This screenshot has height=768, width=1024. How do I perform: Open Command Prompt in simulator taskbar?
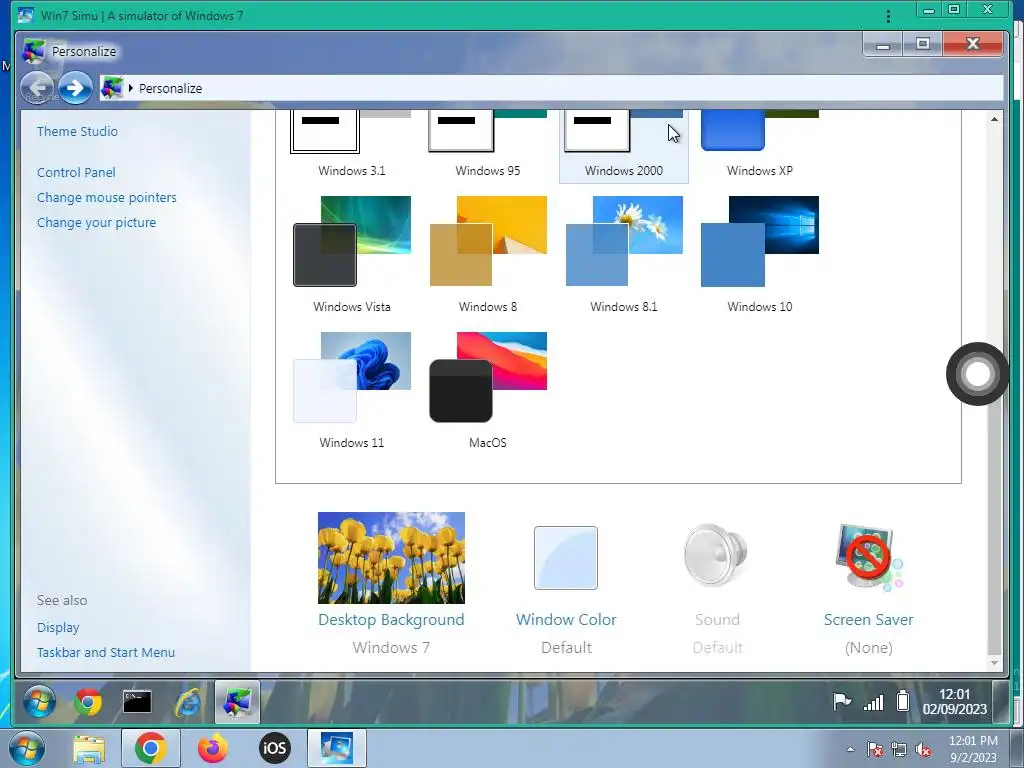pyautogui.click(x=137, y=702)
